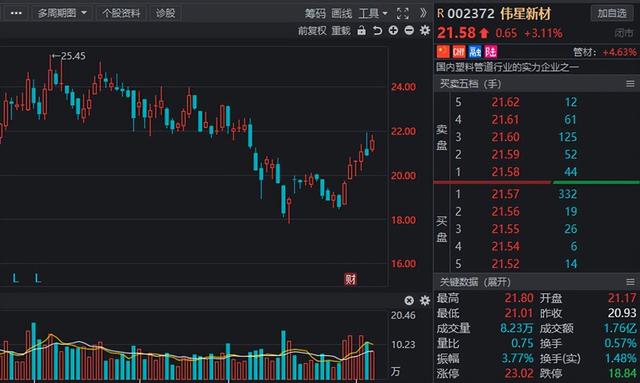Select buy level 1 price 21.57
This screenshot has width=640, height=383.
pos(505,194)
